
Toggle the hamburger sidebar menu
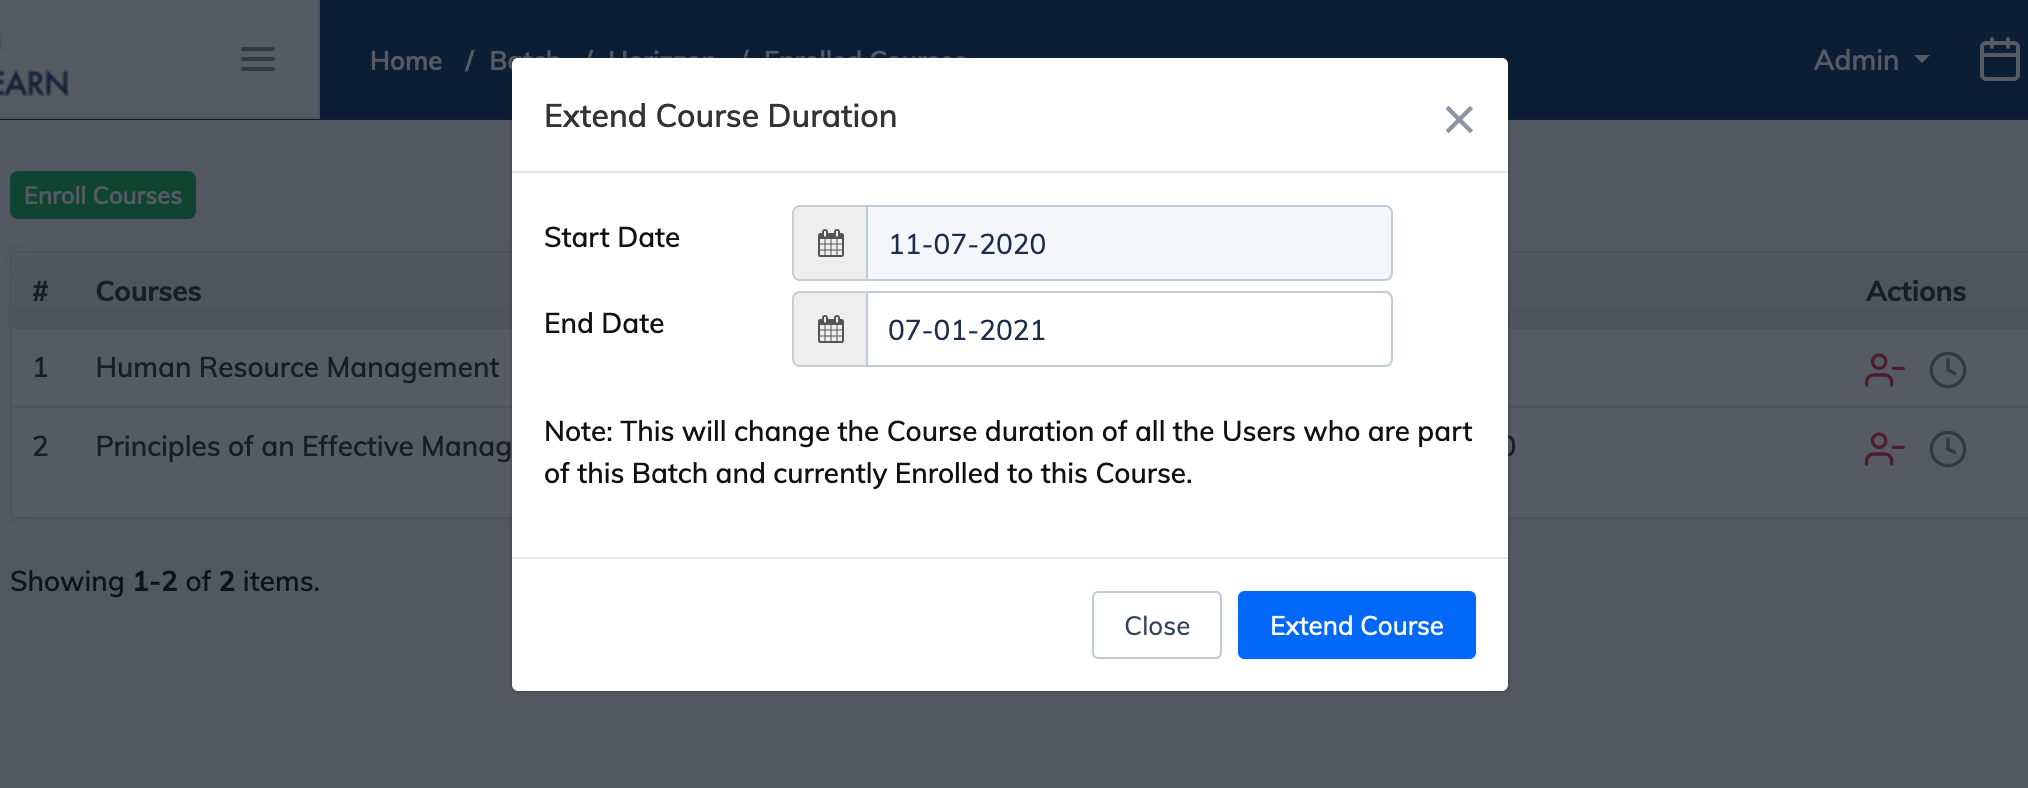click(258, 59)
